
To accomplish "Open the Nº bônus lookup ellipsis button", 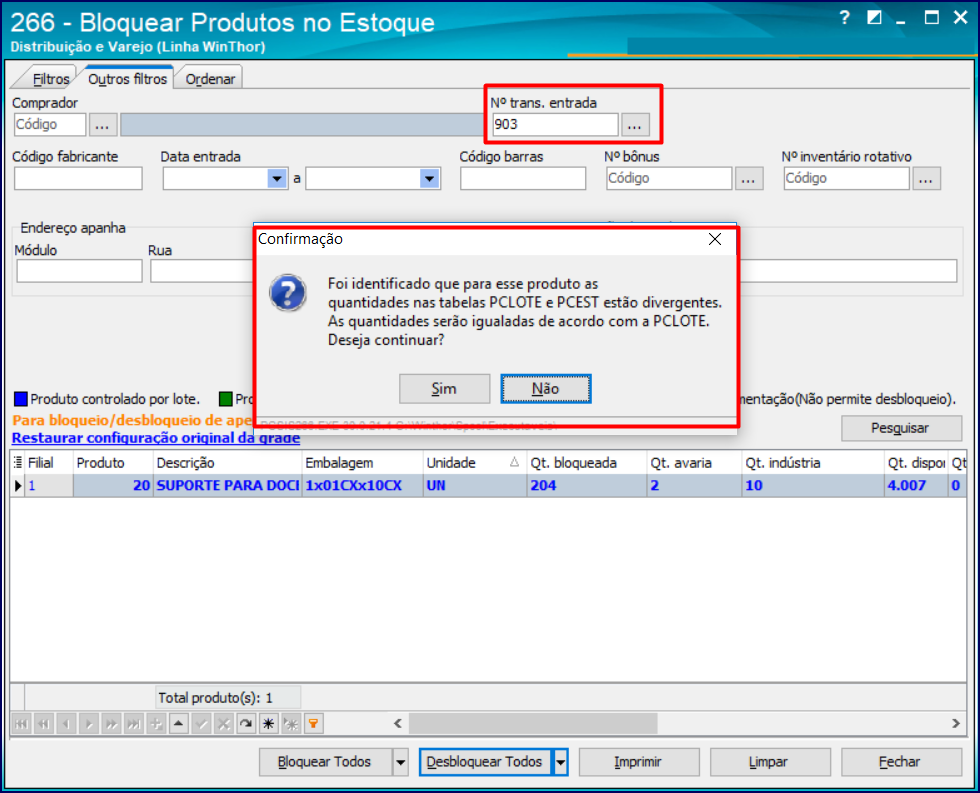I will click(749, 179).
